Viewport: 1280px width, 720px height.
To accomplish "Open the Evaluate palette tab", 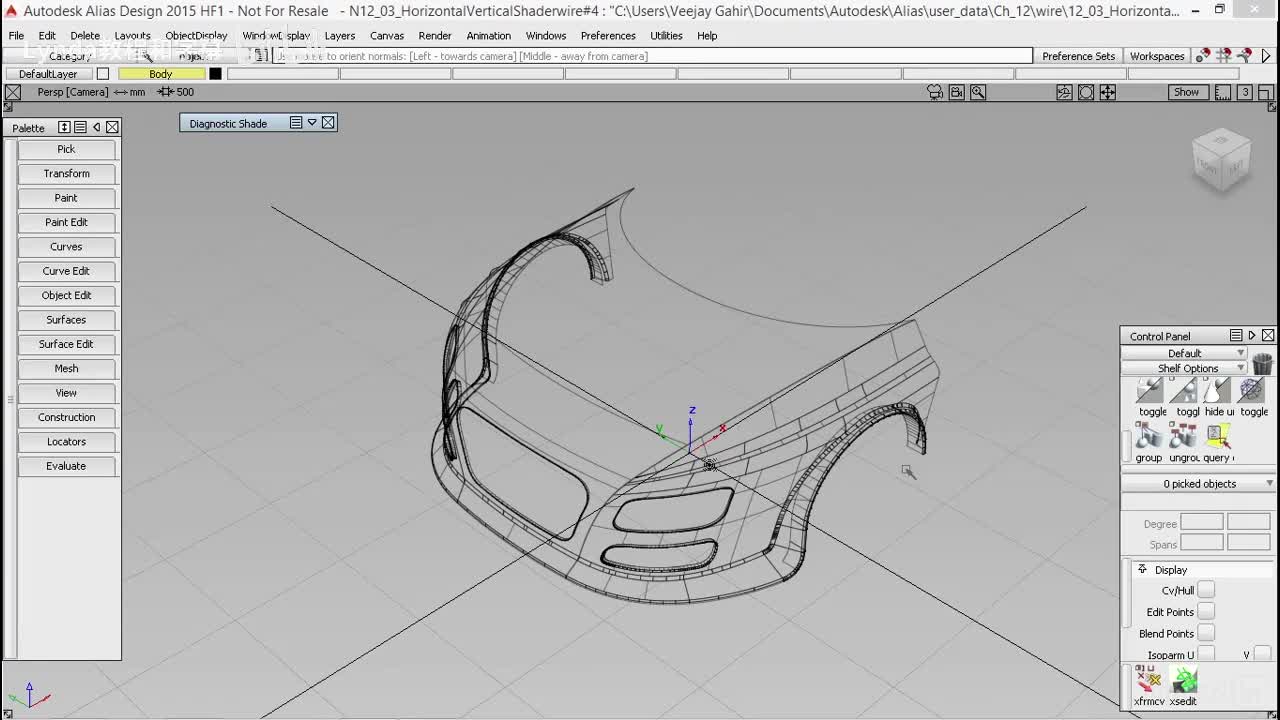I will pos(66,466).
